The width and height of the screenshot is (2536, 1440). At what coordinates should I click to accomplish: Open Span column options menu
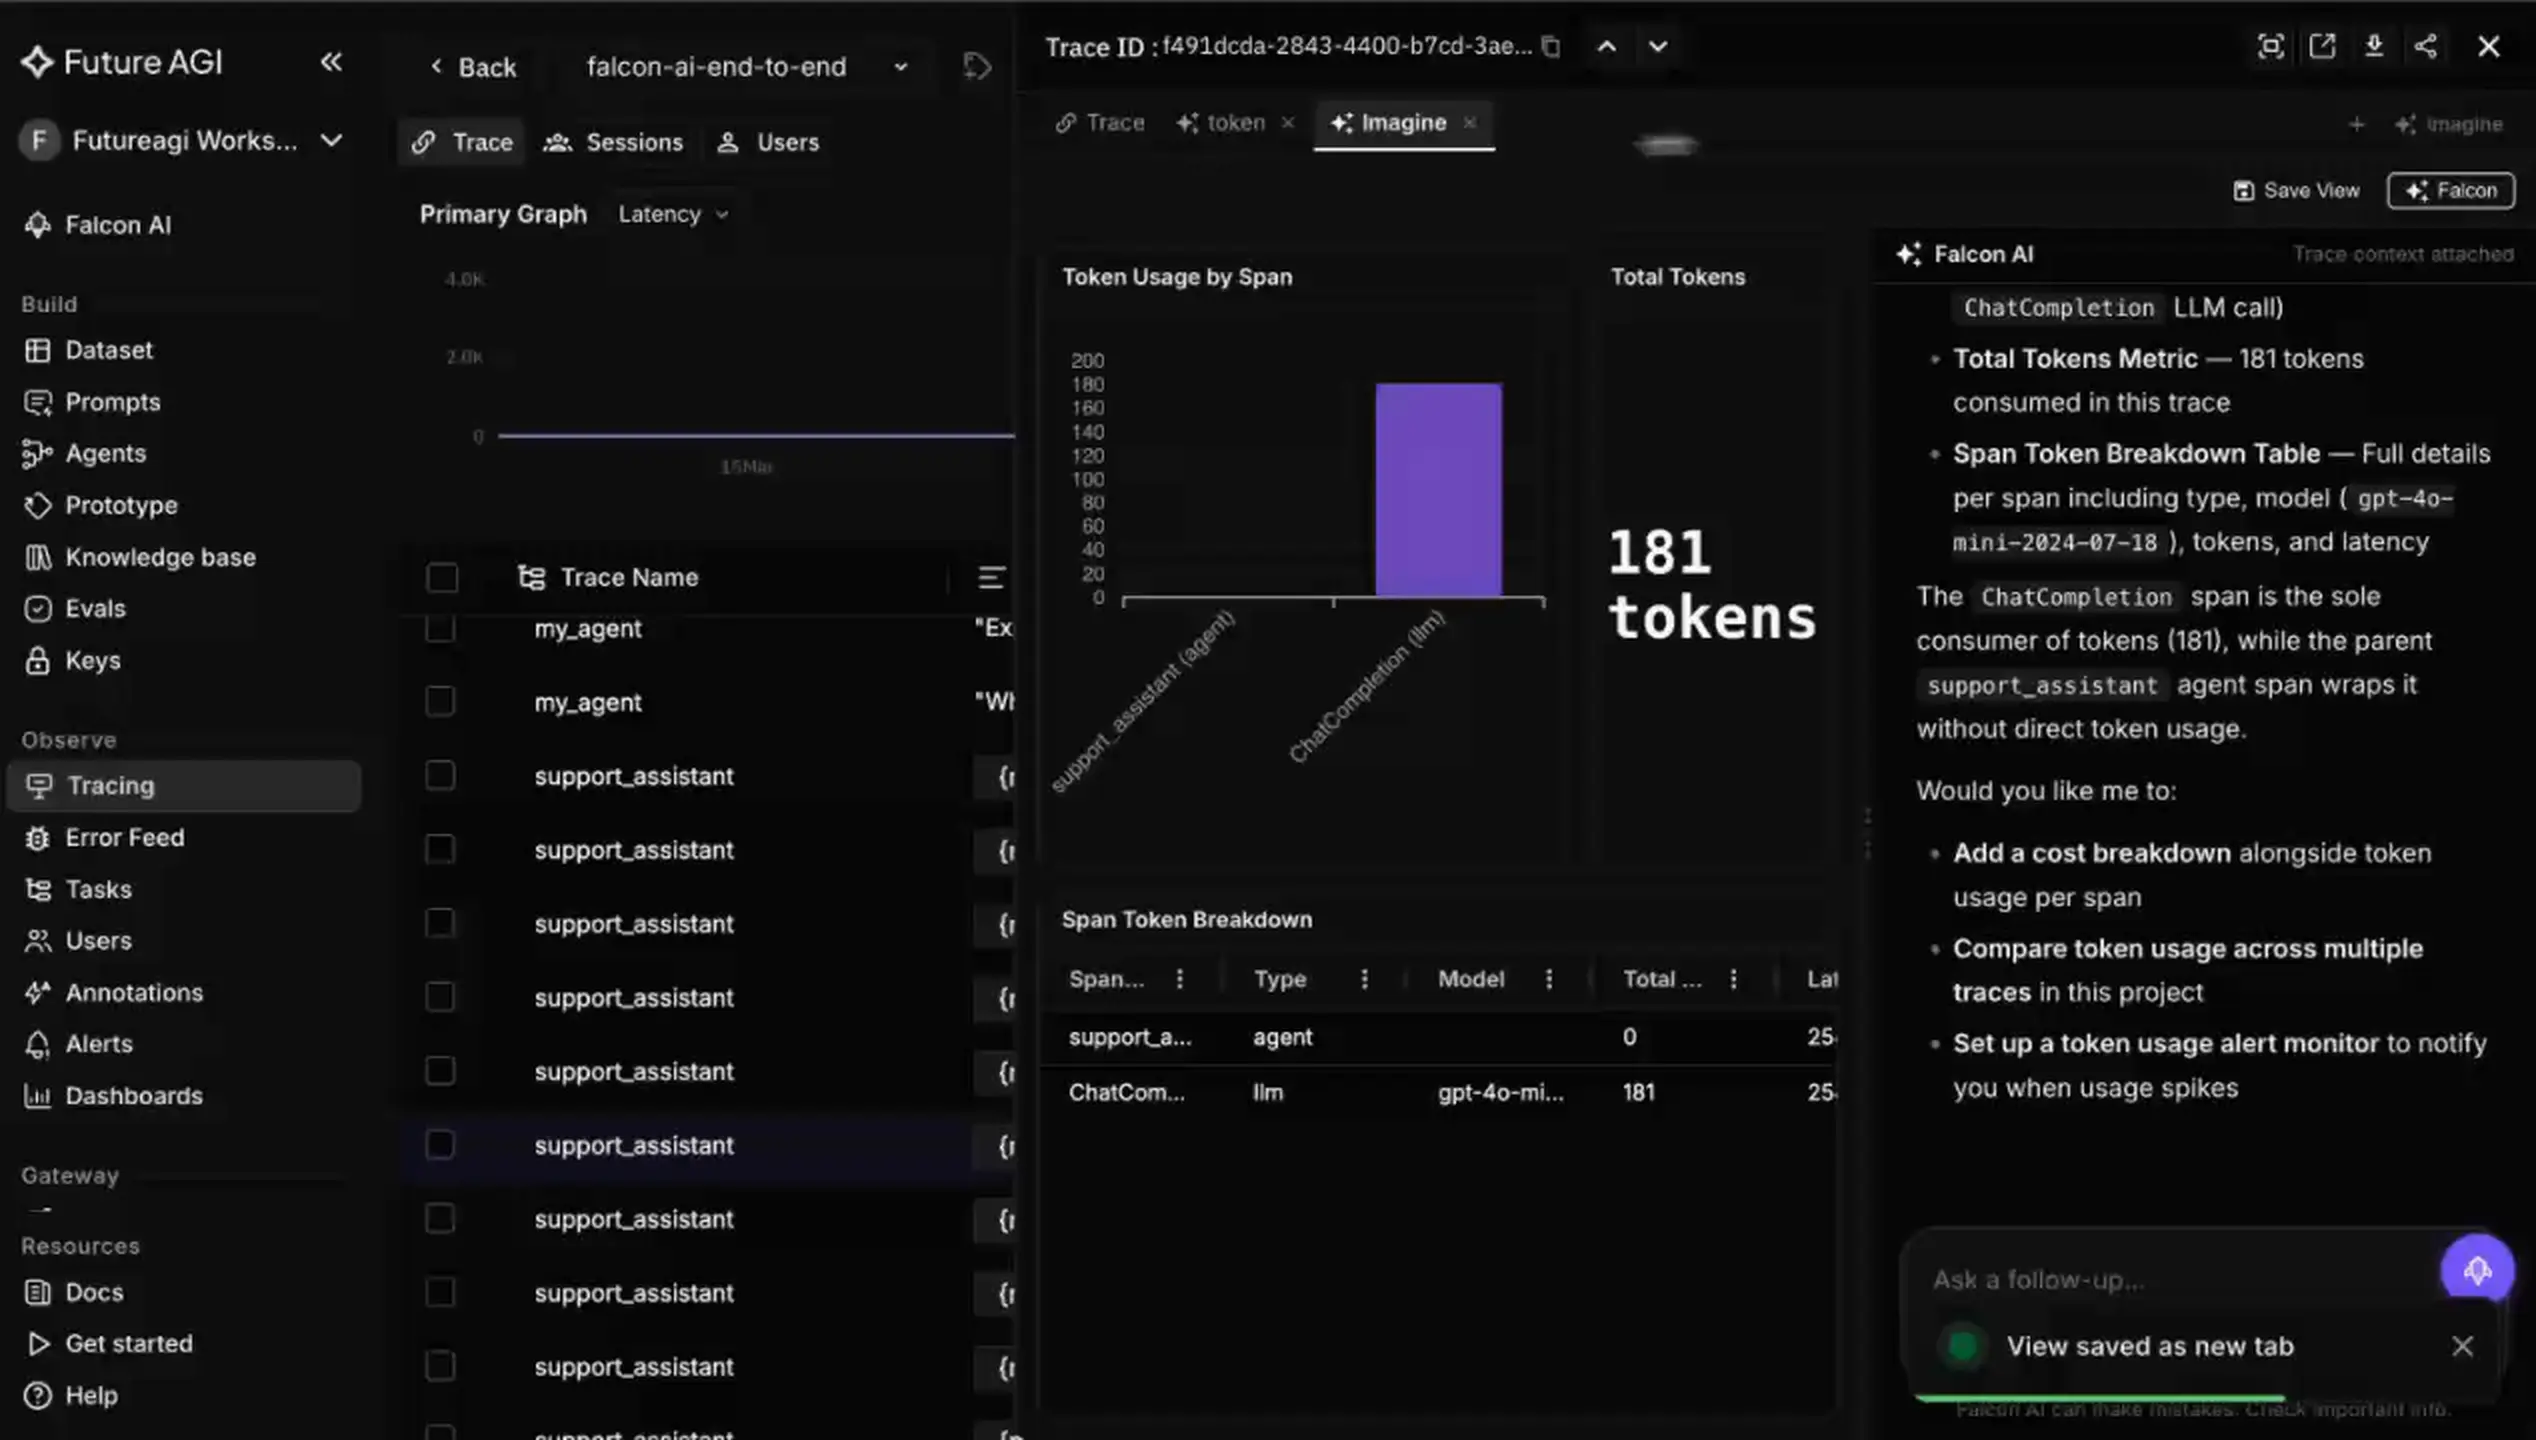coord(1180,979)
